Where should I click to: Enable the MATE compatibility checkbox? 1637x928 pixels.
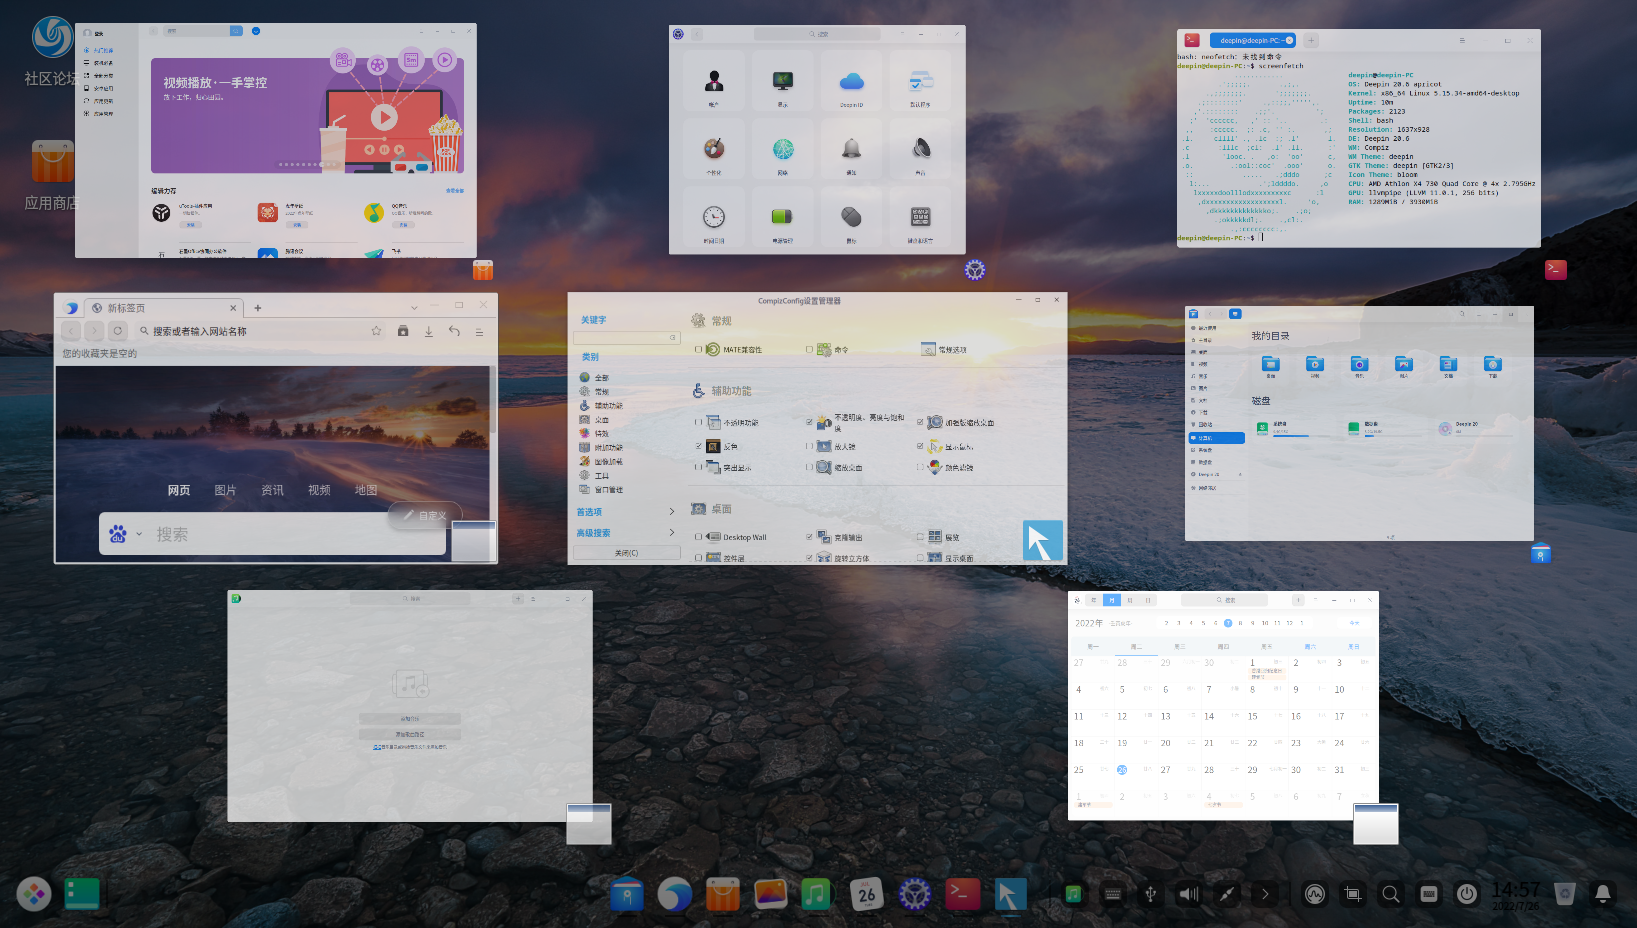698,350
